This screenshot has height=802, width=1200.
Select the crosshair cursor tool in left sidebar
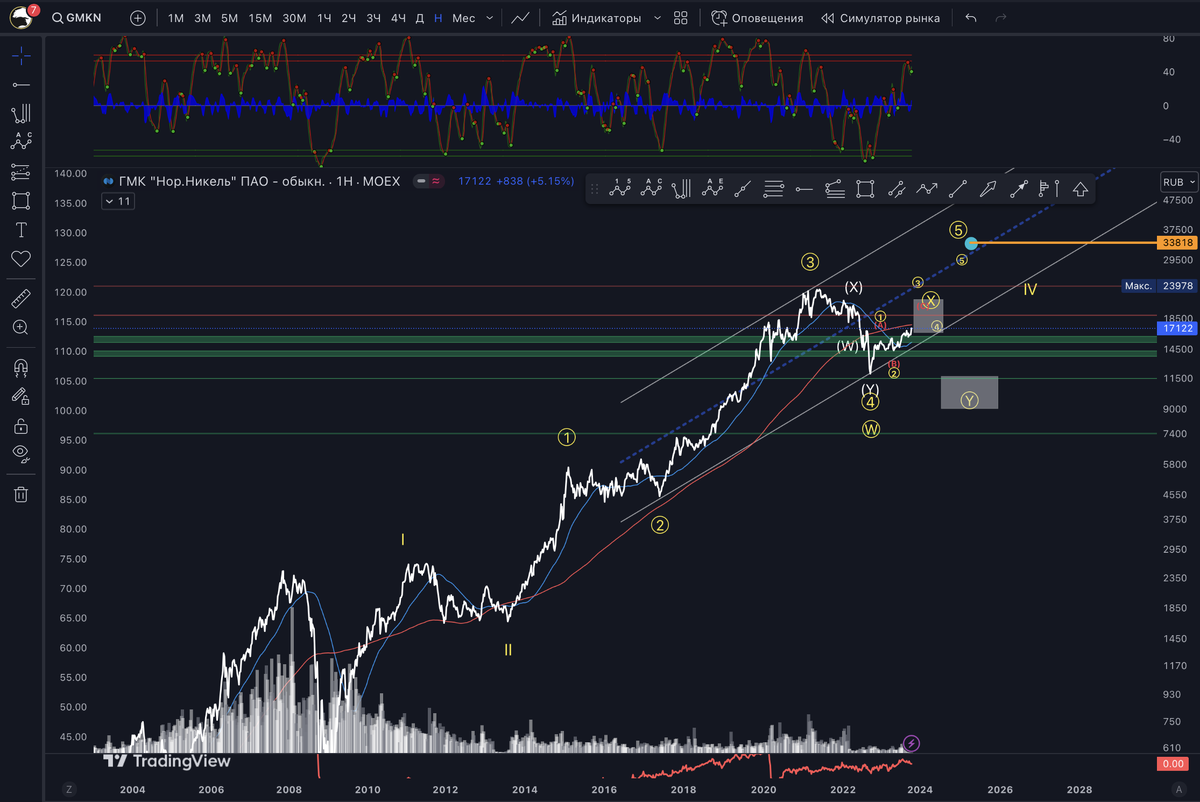click(21, 56)
